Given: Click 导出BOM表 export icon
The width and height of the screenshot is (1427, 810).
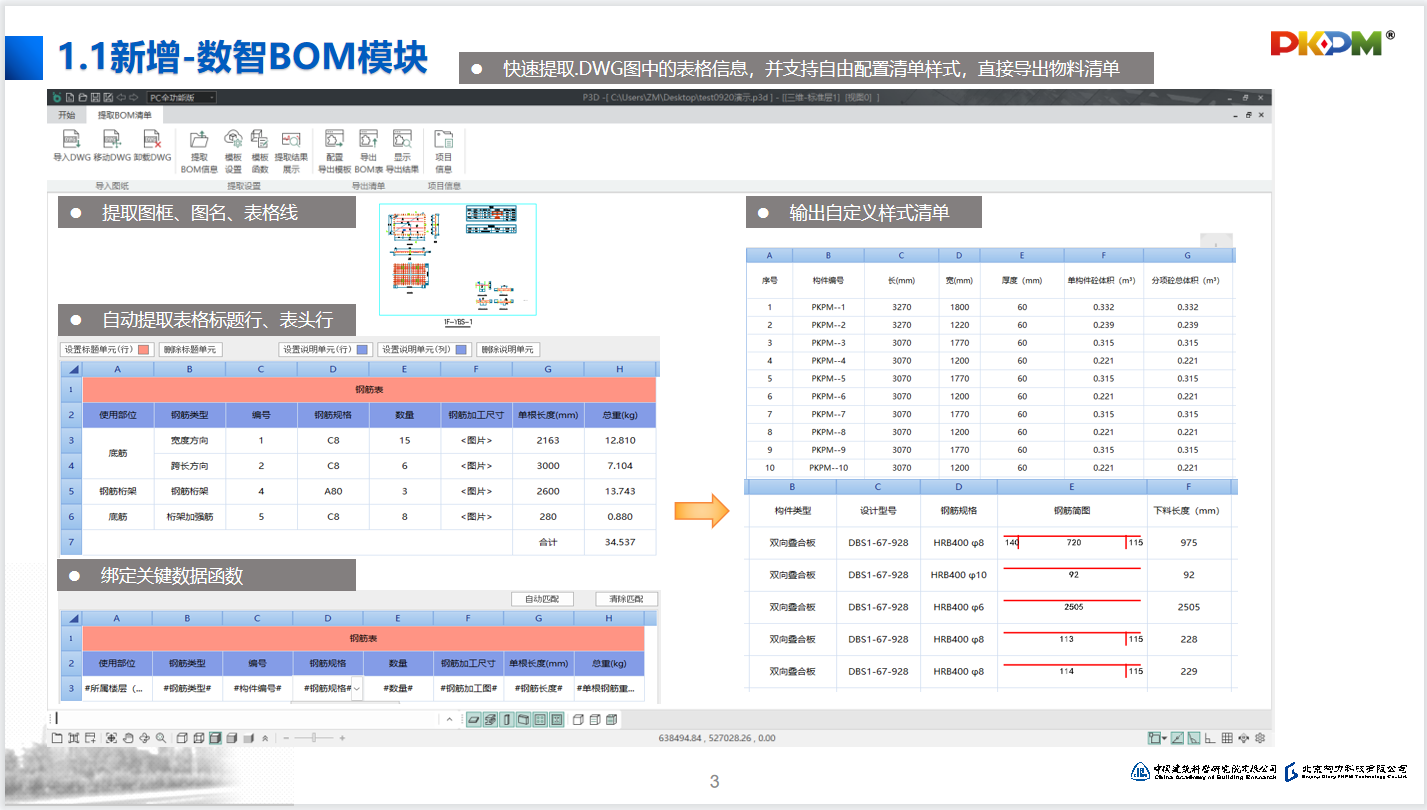Looking at the screenshot, I should [x=368, y=150].
